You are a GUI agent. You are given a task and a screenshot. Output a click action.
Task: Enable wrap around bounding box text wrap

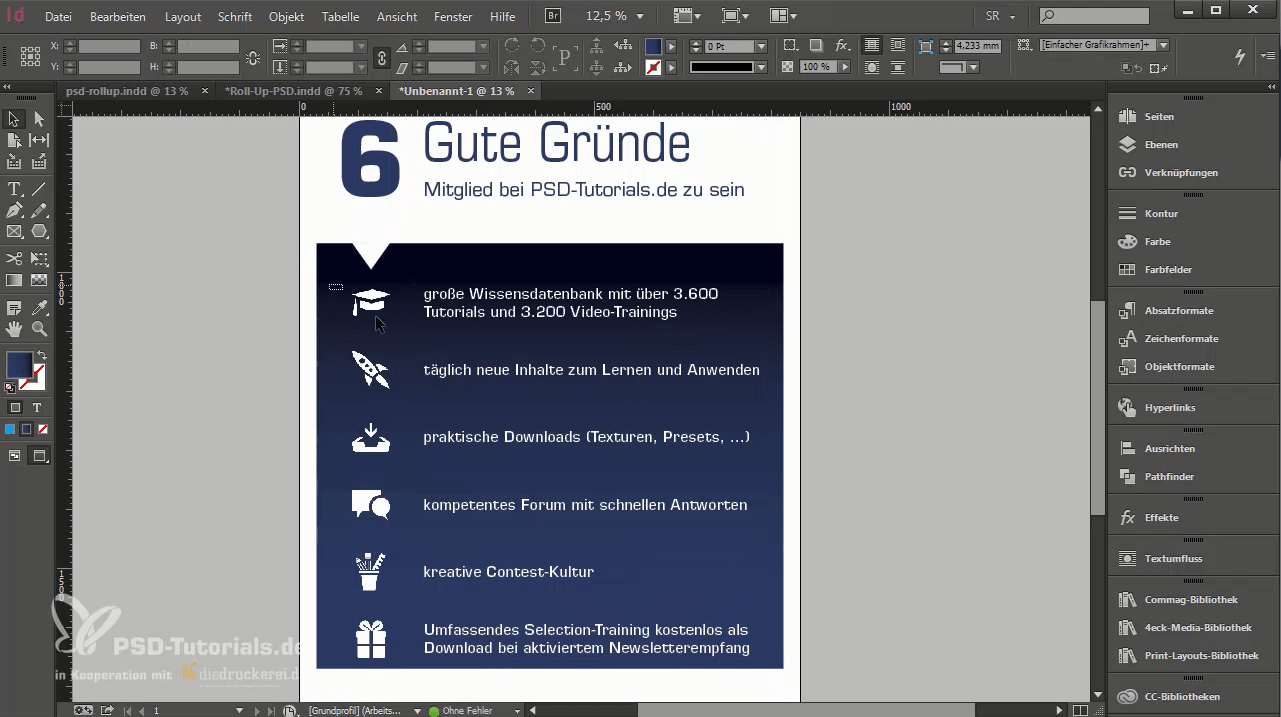[898, 46]
